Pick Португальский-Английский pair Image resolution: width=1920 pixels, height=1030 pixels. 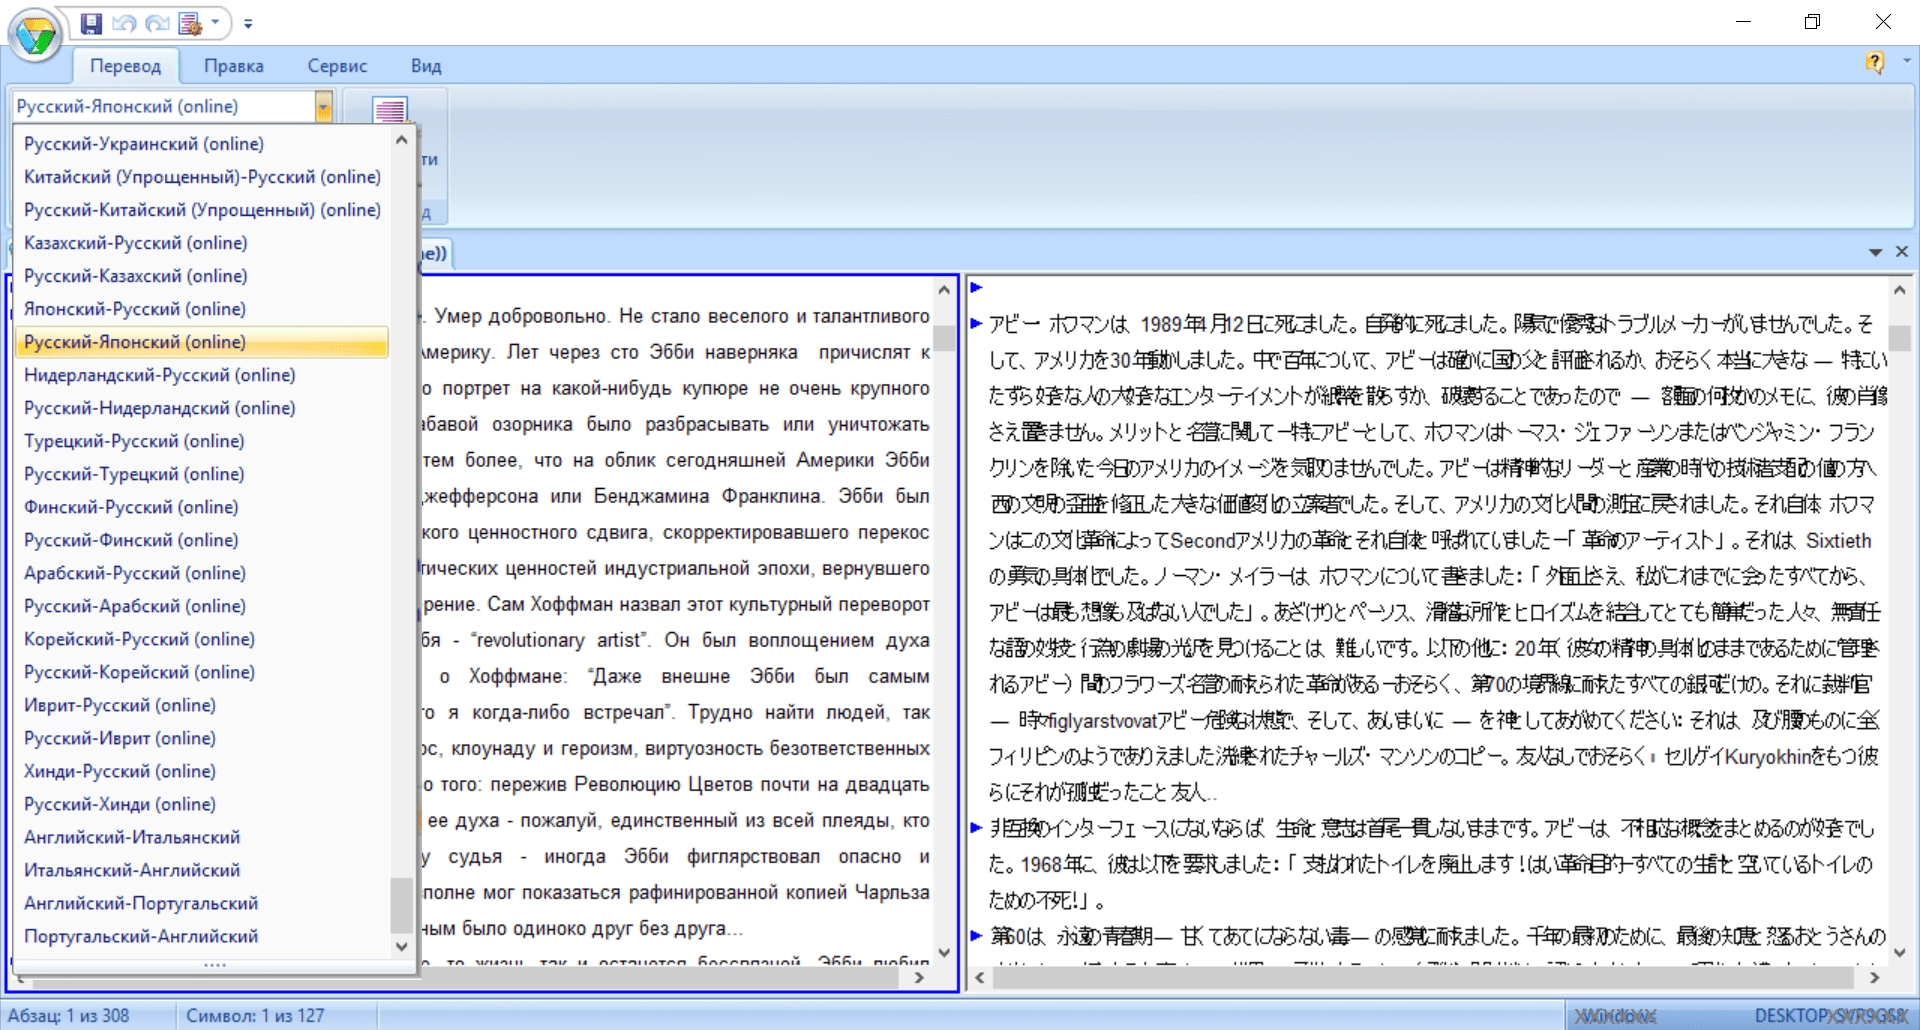202,936
